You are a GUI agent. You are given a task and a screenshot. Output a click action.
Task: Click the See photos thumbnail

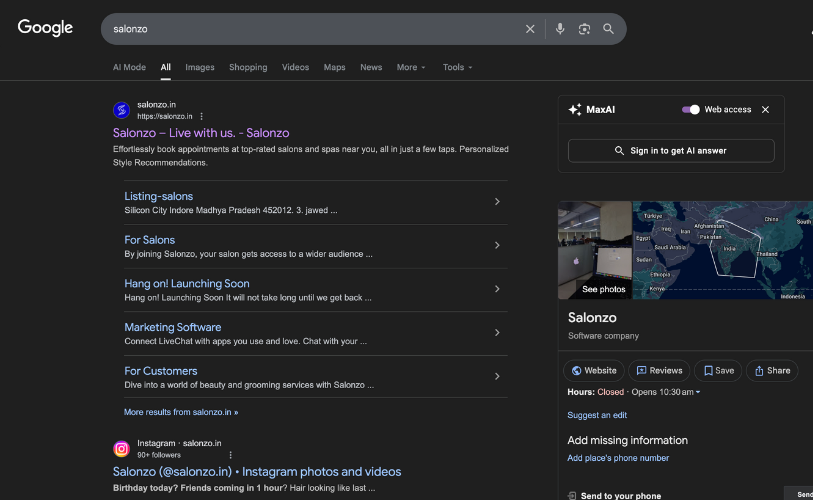[595, 250]
